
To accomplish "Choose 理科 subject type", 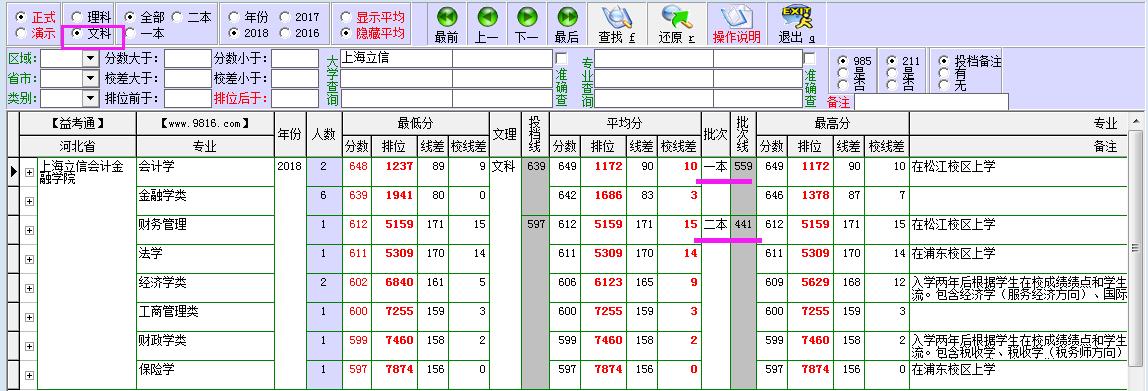I will pyautogui.click(x=76, y=17).
